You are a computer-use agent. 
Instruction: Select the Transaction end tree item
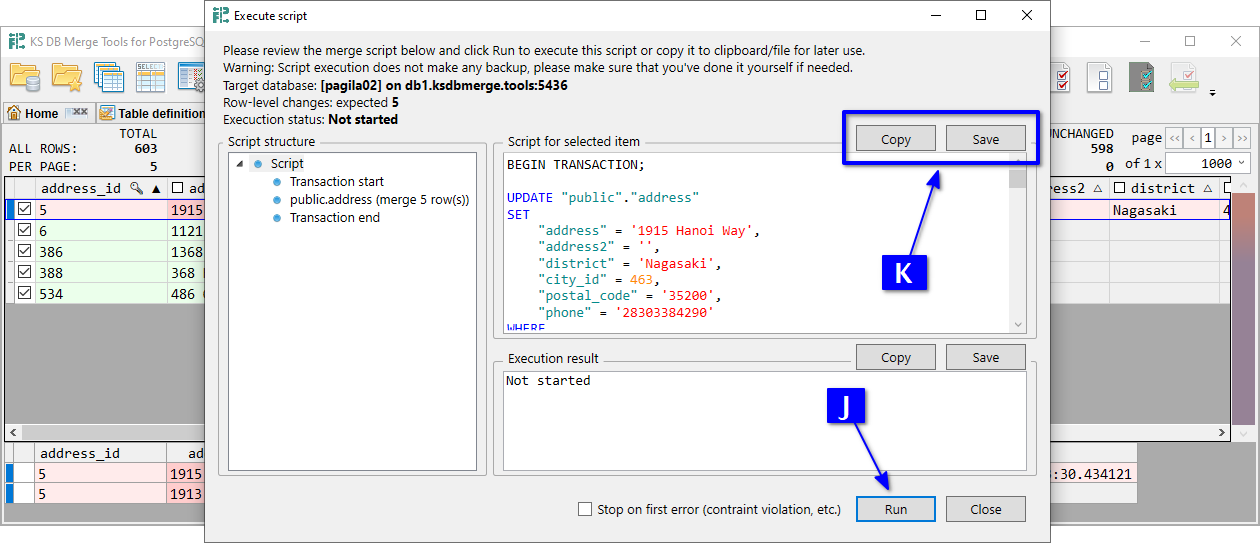click(x=334, y=217)
